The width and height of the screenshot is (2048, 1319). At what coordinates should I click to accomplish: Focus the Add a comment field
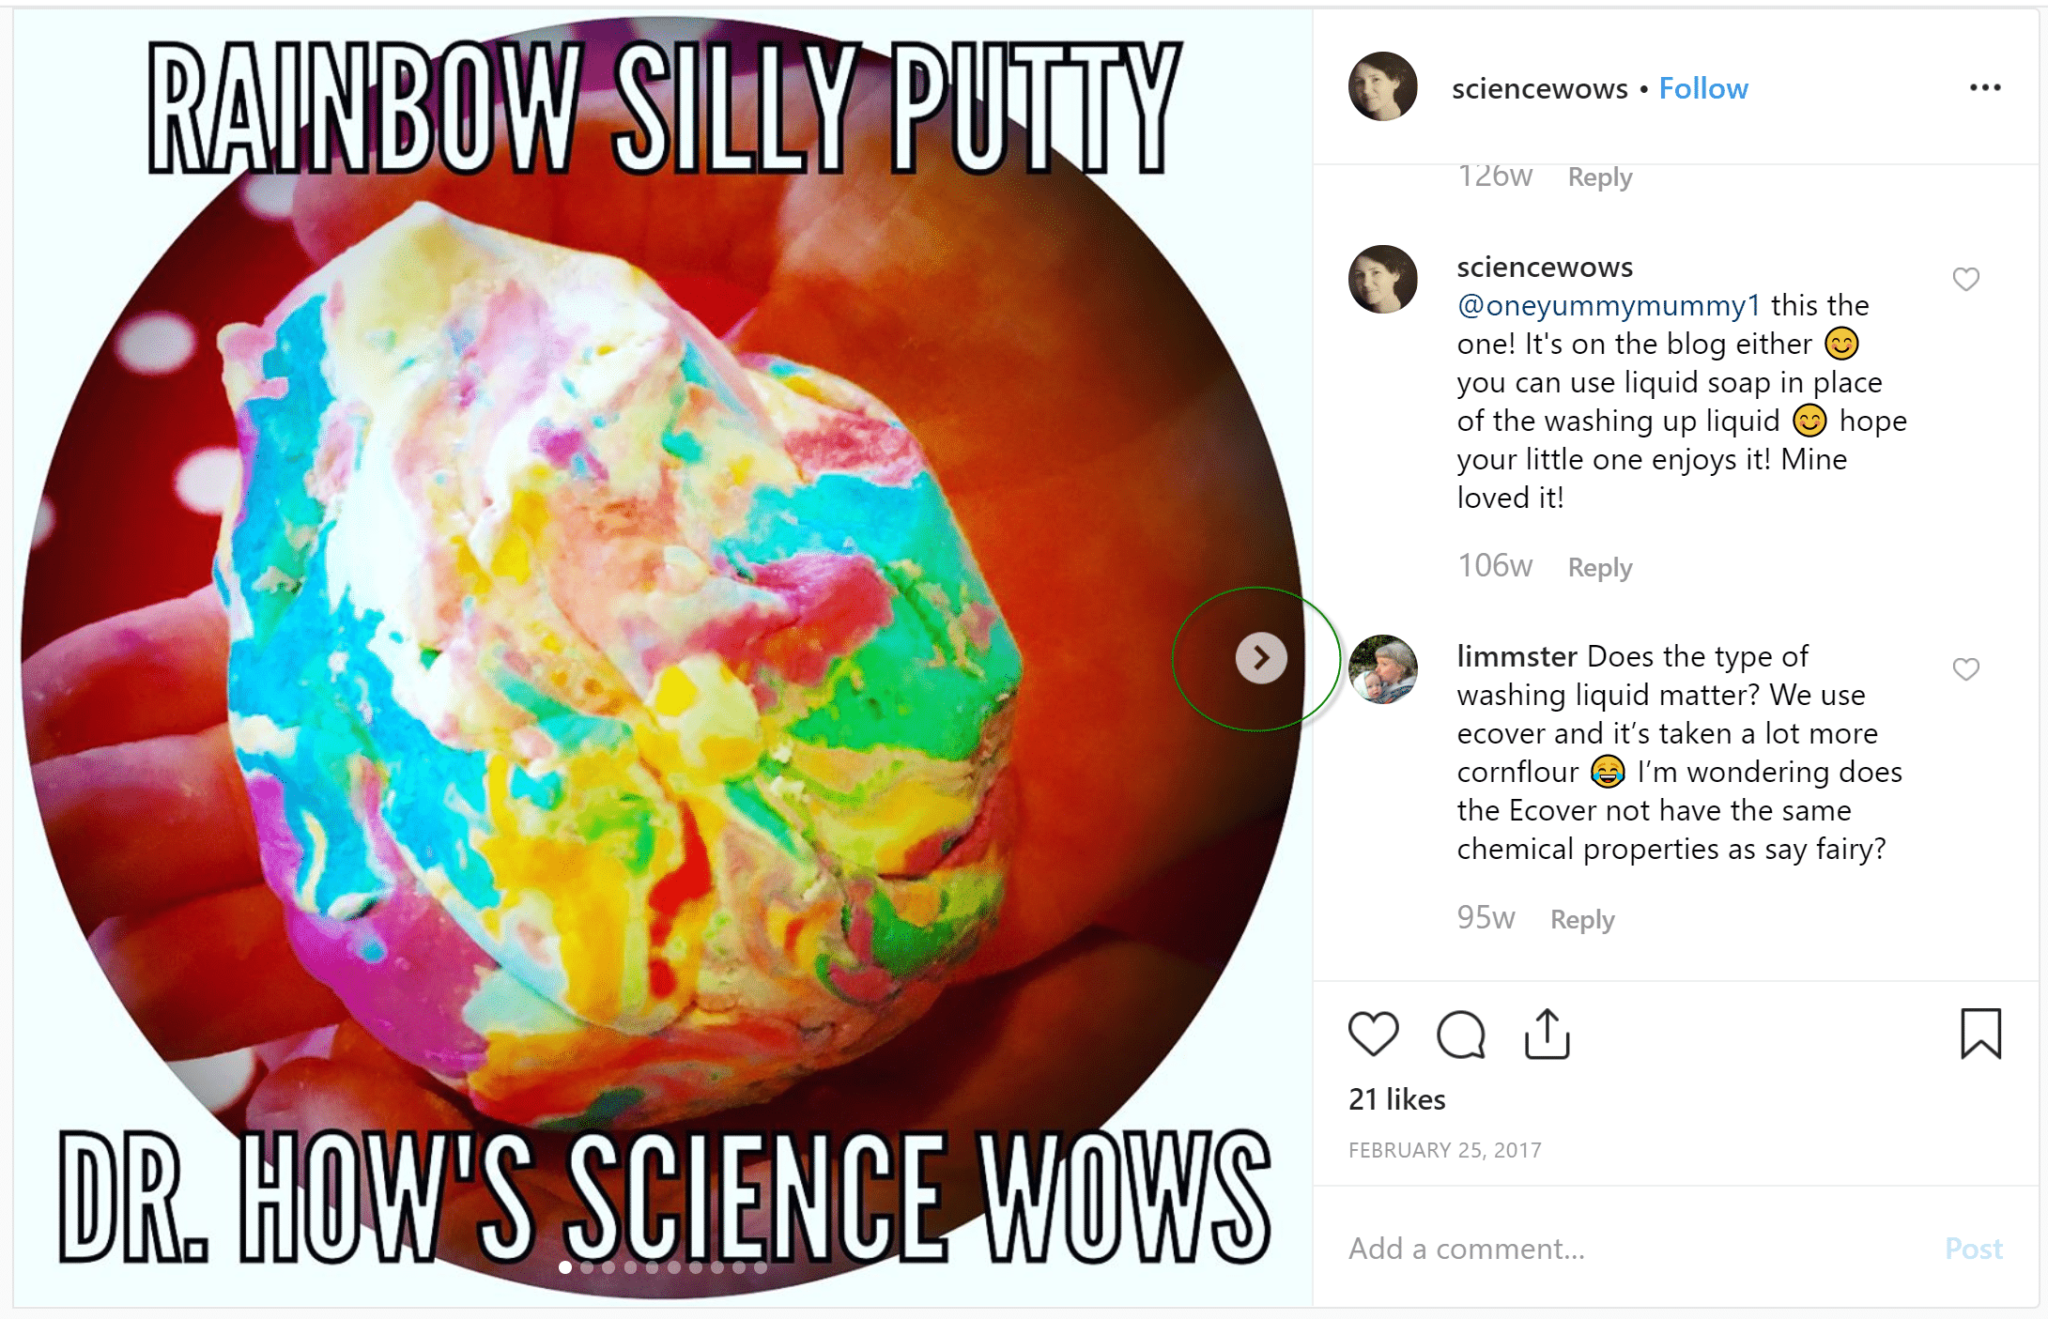(x=1630, y=1248)
